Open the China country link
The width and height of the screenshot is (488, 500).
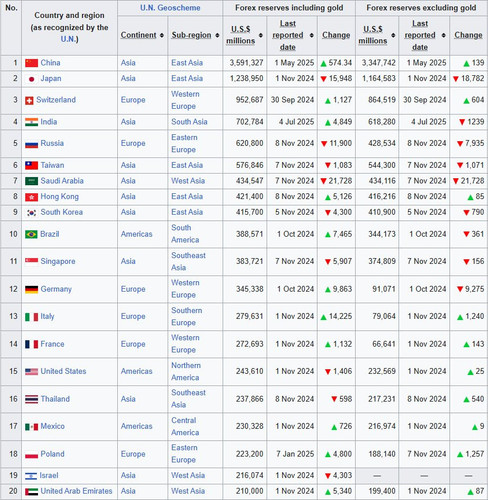(50, 63)
